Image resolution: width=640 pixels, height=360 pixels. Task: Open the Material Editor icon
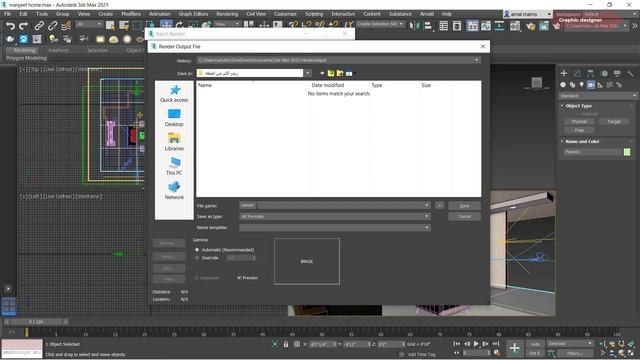click(515, 26)
